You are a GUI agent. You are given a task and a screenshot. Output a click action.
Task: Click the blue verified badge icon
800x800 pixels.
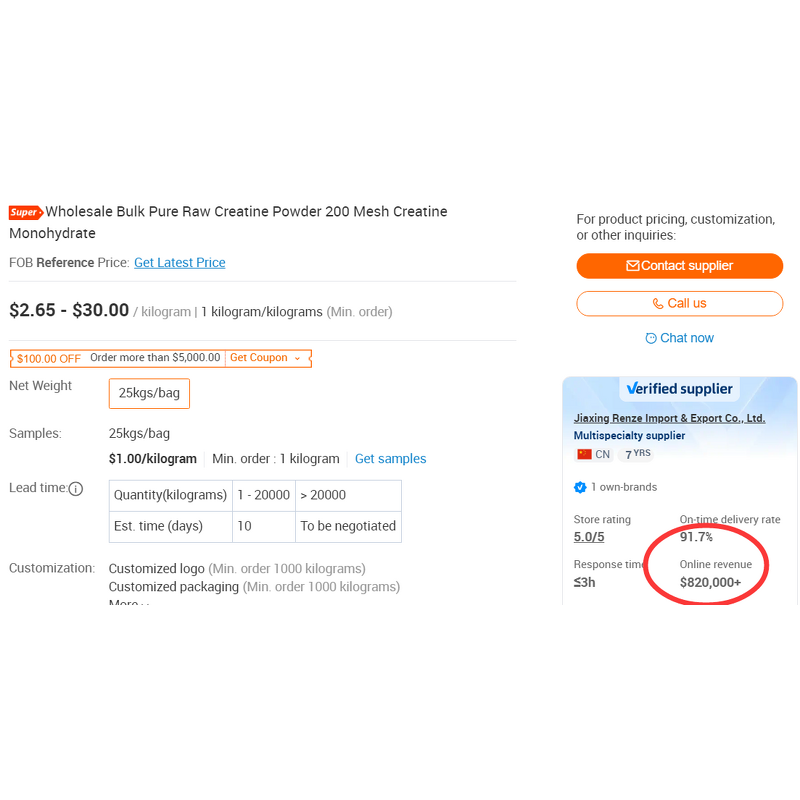580,487
